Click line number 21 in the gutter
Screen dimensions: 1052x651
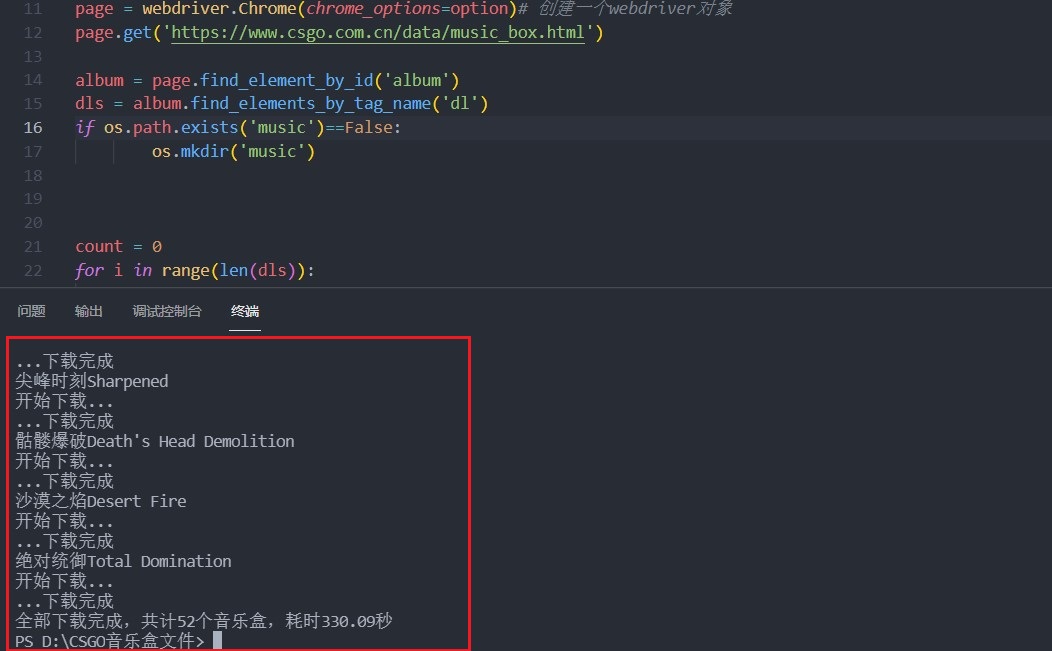point(33,246)
